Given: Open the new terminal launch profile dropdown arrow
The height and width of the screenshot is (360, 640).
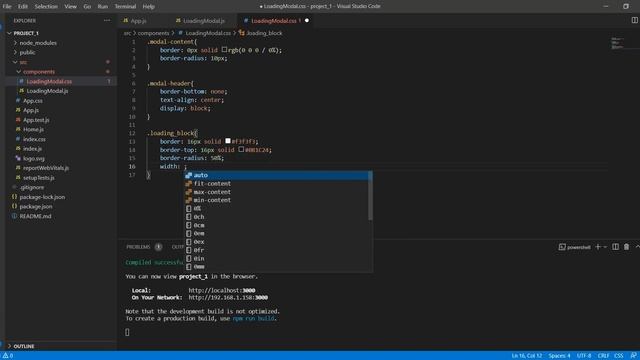Looking at the screenshot, I should [x=605, y=247].
